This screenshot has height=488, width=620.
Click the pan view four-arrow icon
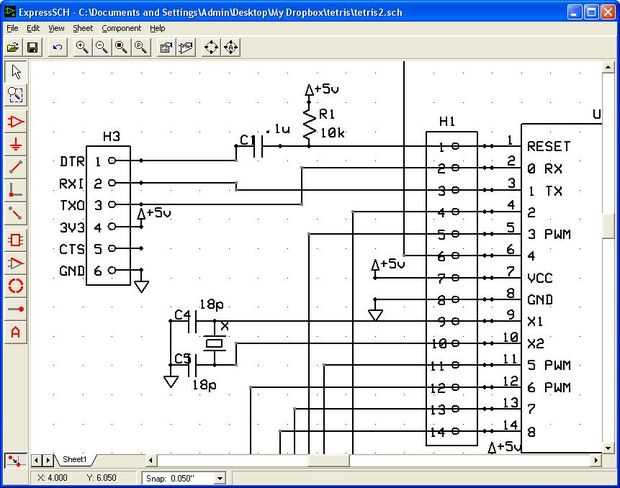click(211, 47)
